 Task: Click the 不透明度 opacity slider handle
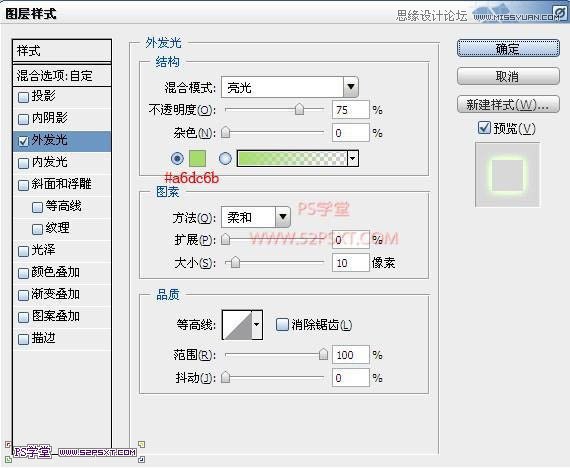coord(299,109)
